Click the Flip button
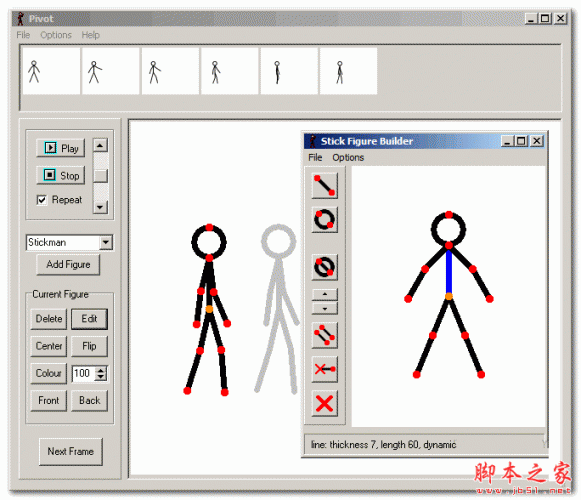Viewport: 581px width, 500px height. (x=89, y=346)
